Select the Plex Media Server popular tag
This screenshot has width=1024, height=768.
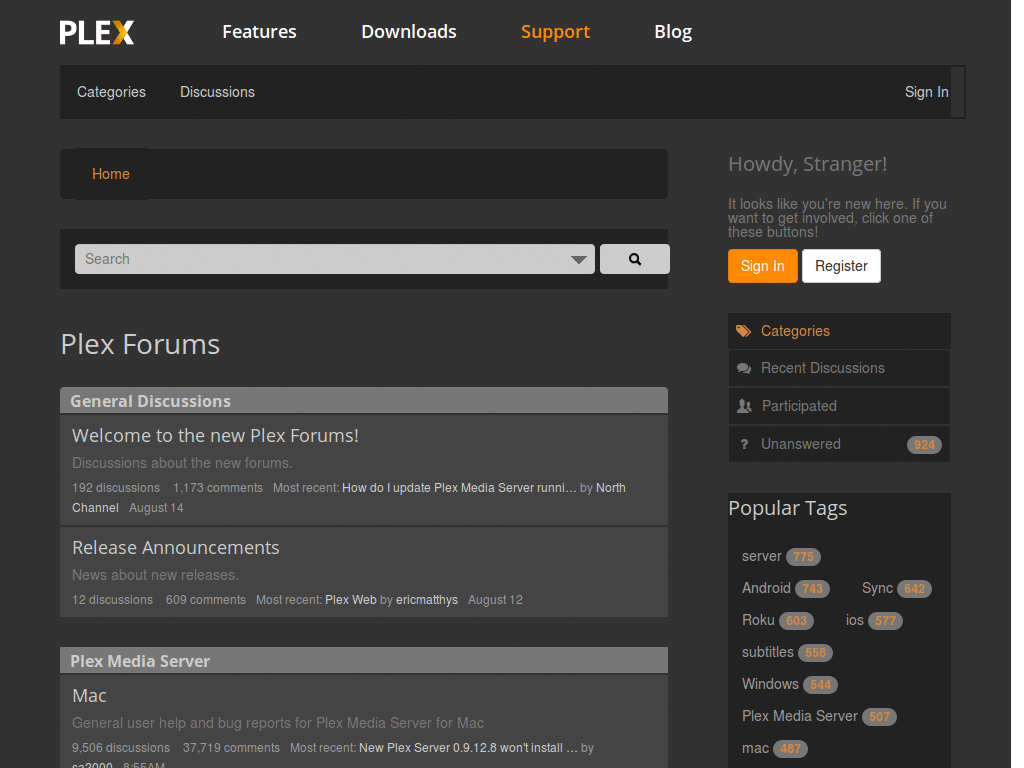799,716
